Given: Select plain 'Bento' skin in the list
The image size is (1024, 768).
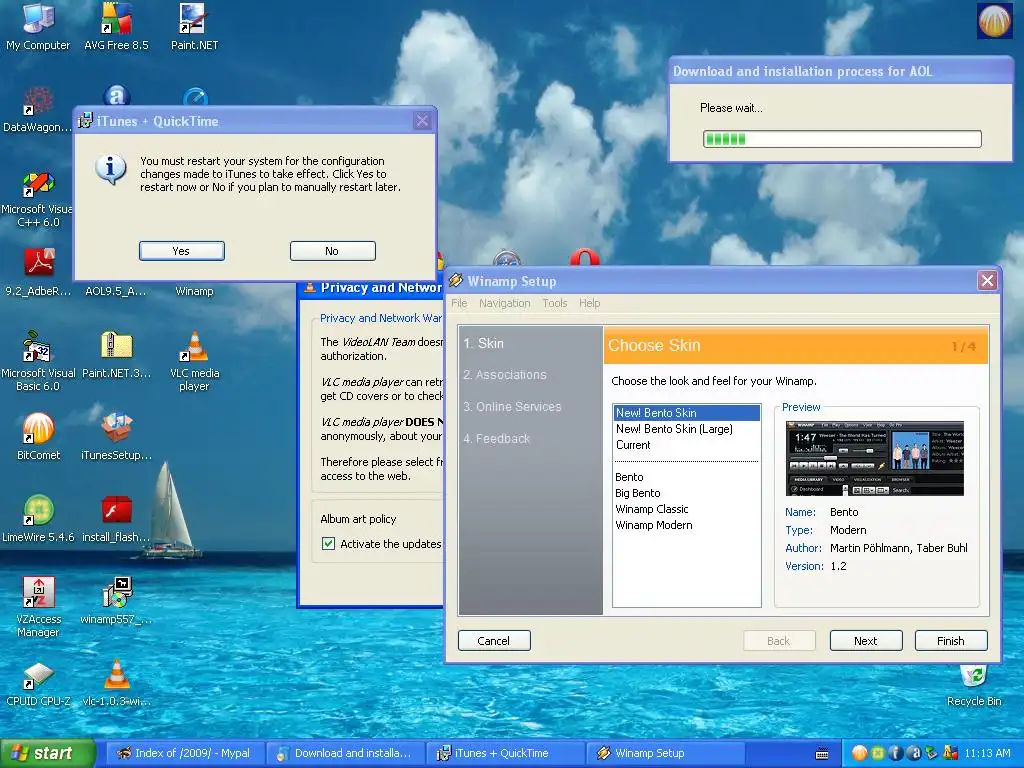Looking at the screenshot, I should (x=686, y=477).
